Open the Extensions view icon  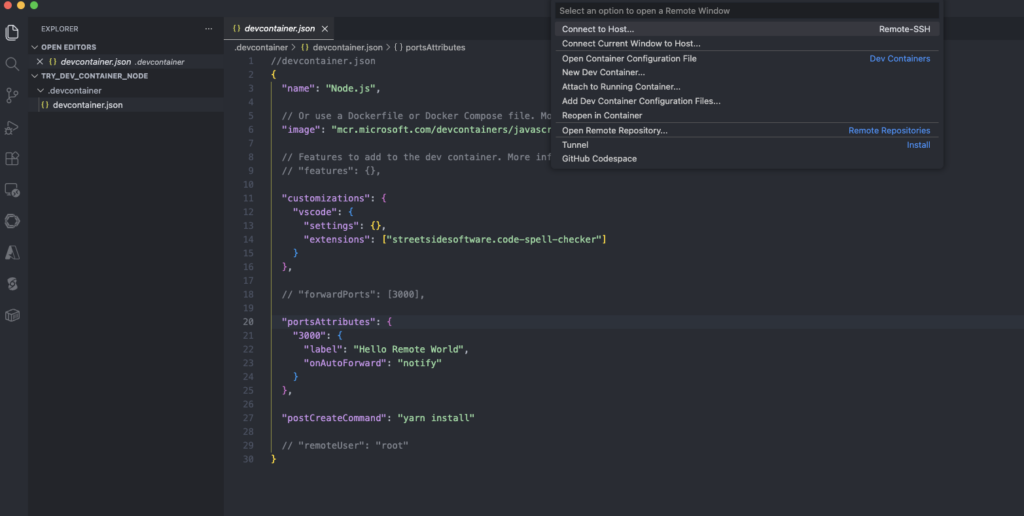tap(12, 159)
